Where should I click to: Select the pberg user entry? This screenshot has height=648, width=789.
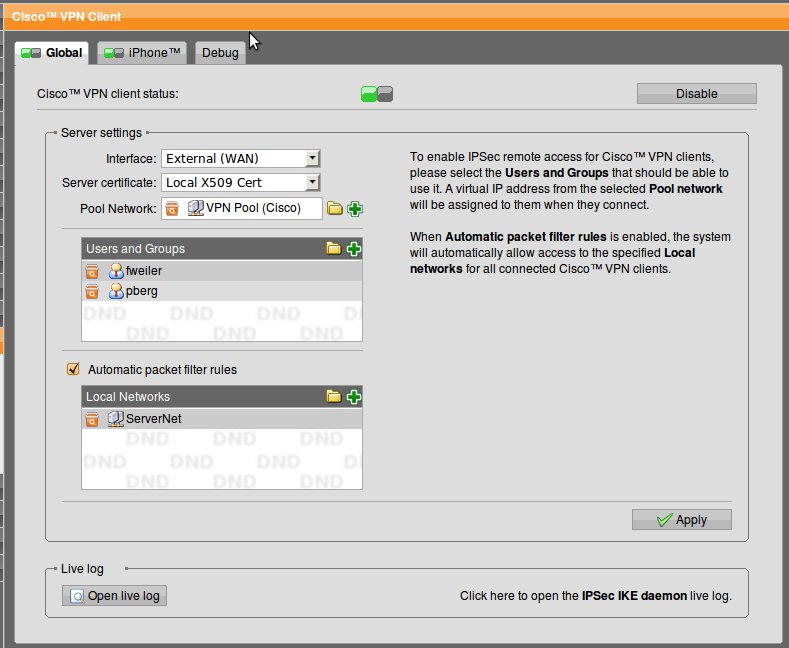[222, 291]
